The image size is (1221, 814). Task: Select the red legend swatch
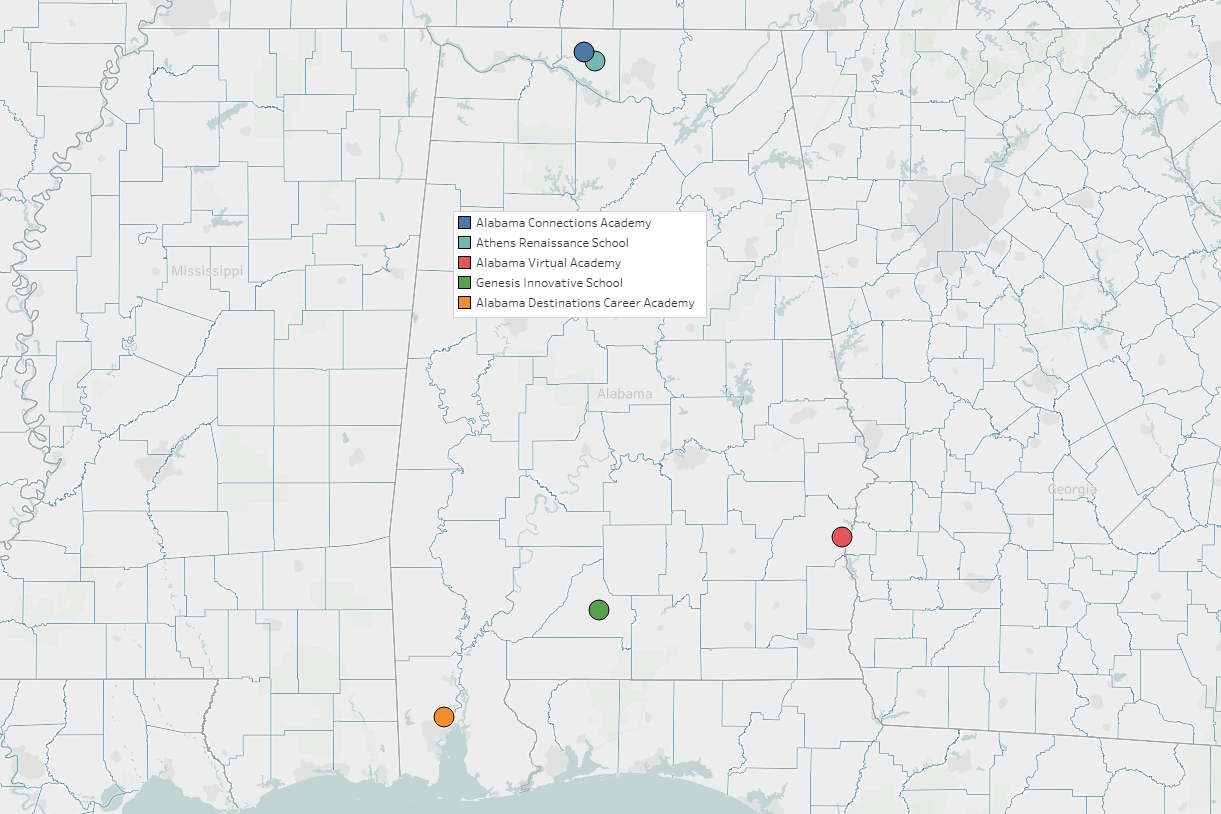click(464, 262)
